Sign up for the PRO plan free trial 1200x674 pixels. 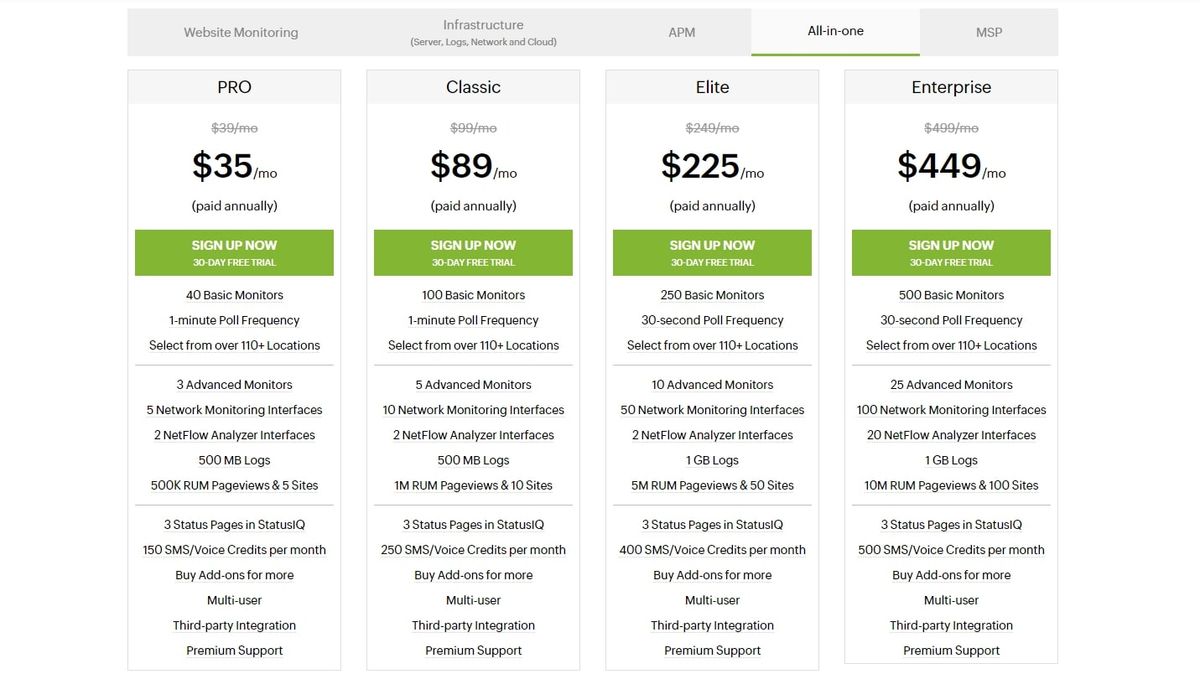coord(233,252)
